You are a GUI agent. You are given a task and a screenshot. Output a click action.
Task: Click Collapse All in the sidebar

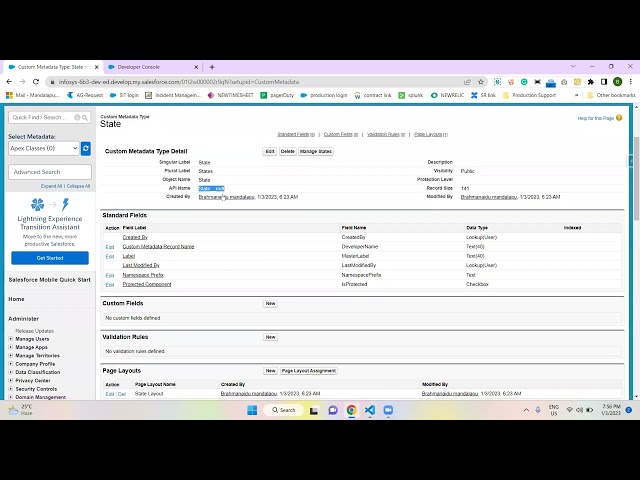pyautogui.click(x=78, y=186)
